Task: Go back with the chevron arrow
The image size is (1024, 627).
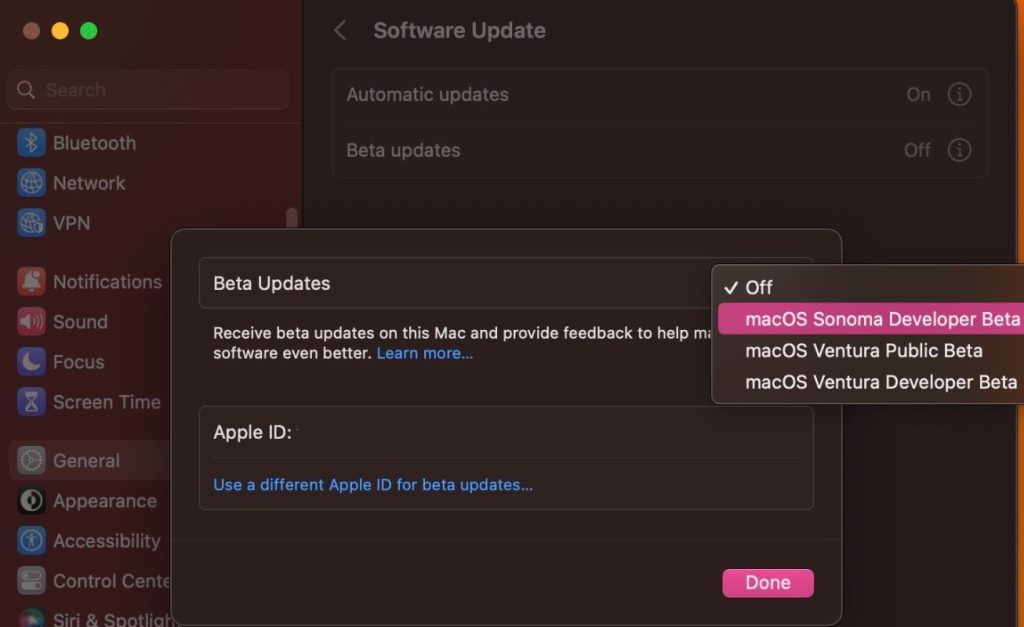Action: click(x=340, y=30)
